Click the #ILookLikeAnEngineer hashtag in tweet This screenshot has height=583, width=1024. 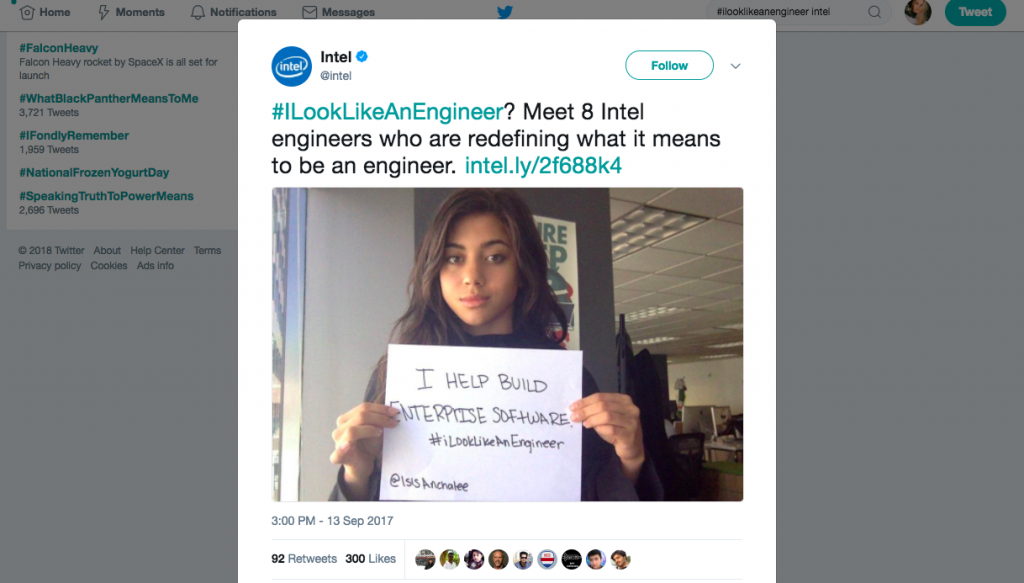point(387,112)
